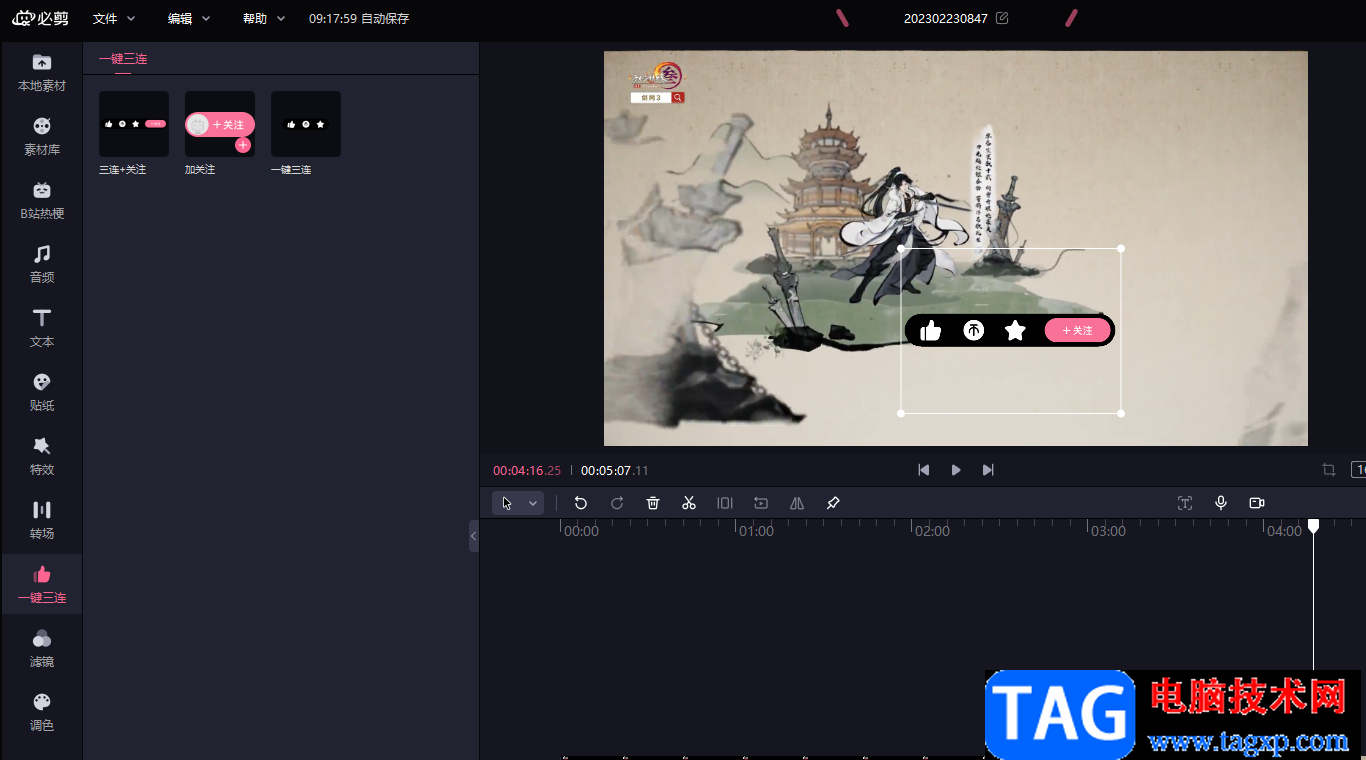Click the star favorite icon in preview
Image resolution: width=1366 pixels, height=760 pixels.
[x=1015, y=330]
